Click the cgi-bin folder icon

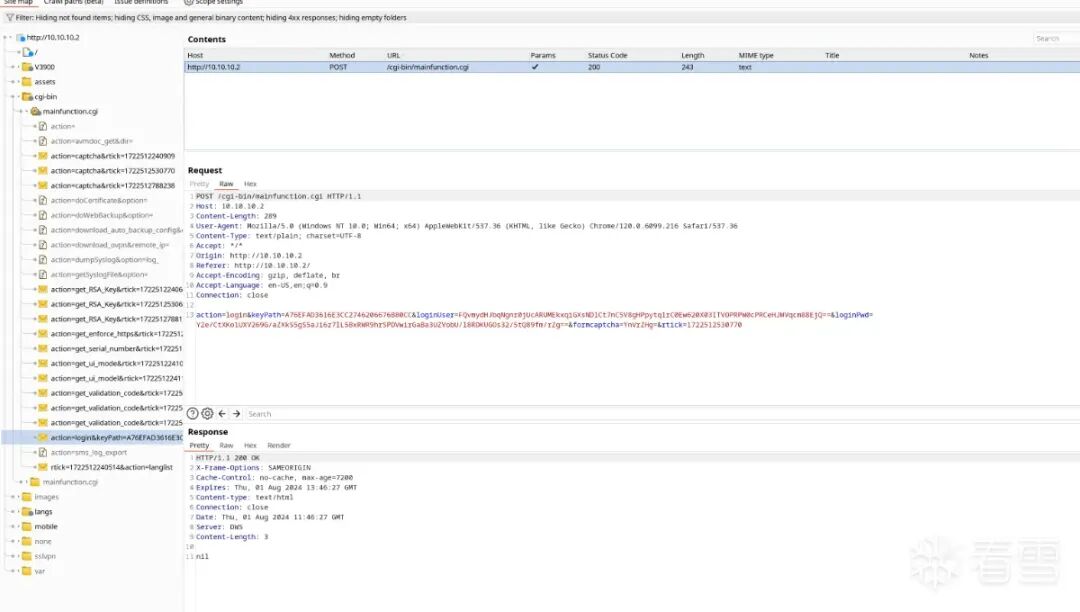28,97
